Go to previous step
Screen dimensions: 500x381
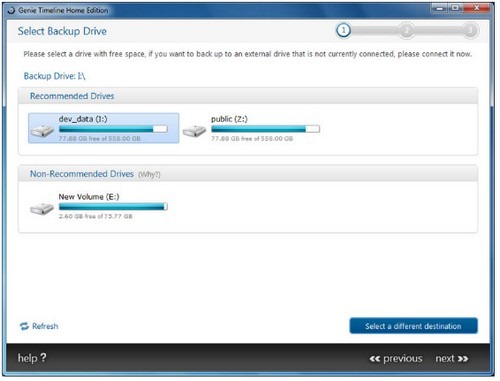396,359
